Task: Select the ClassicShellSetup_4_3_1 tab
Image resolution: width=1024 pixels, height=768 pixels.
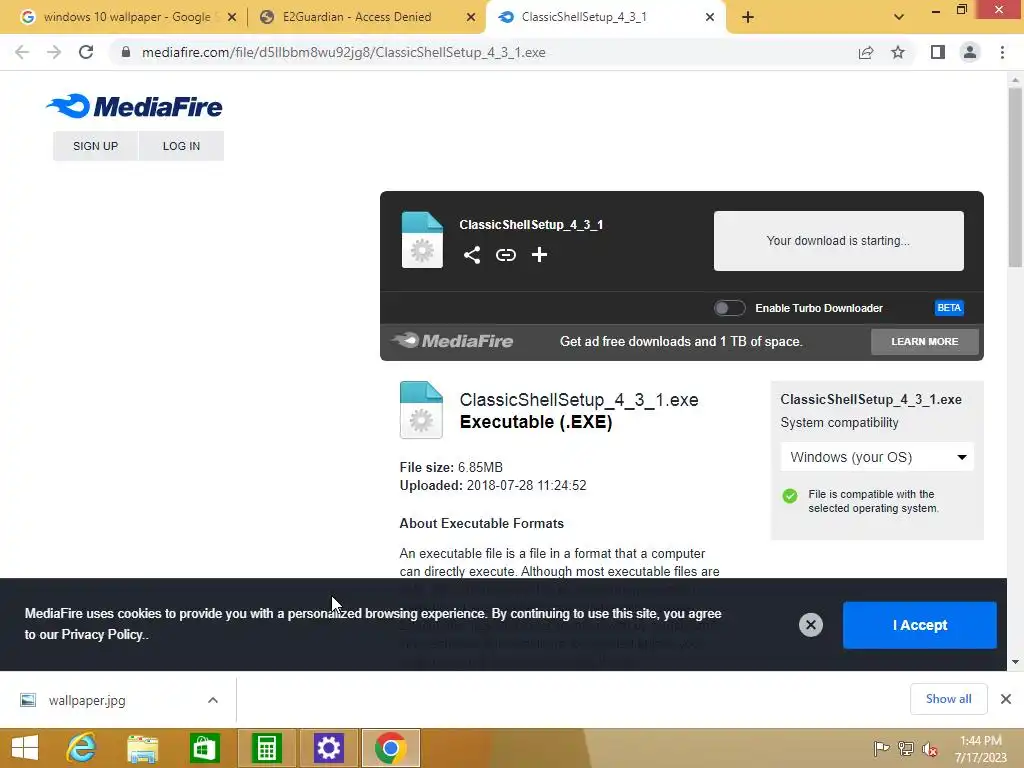Action: coord(606,17)
